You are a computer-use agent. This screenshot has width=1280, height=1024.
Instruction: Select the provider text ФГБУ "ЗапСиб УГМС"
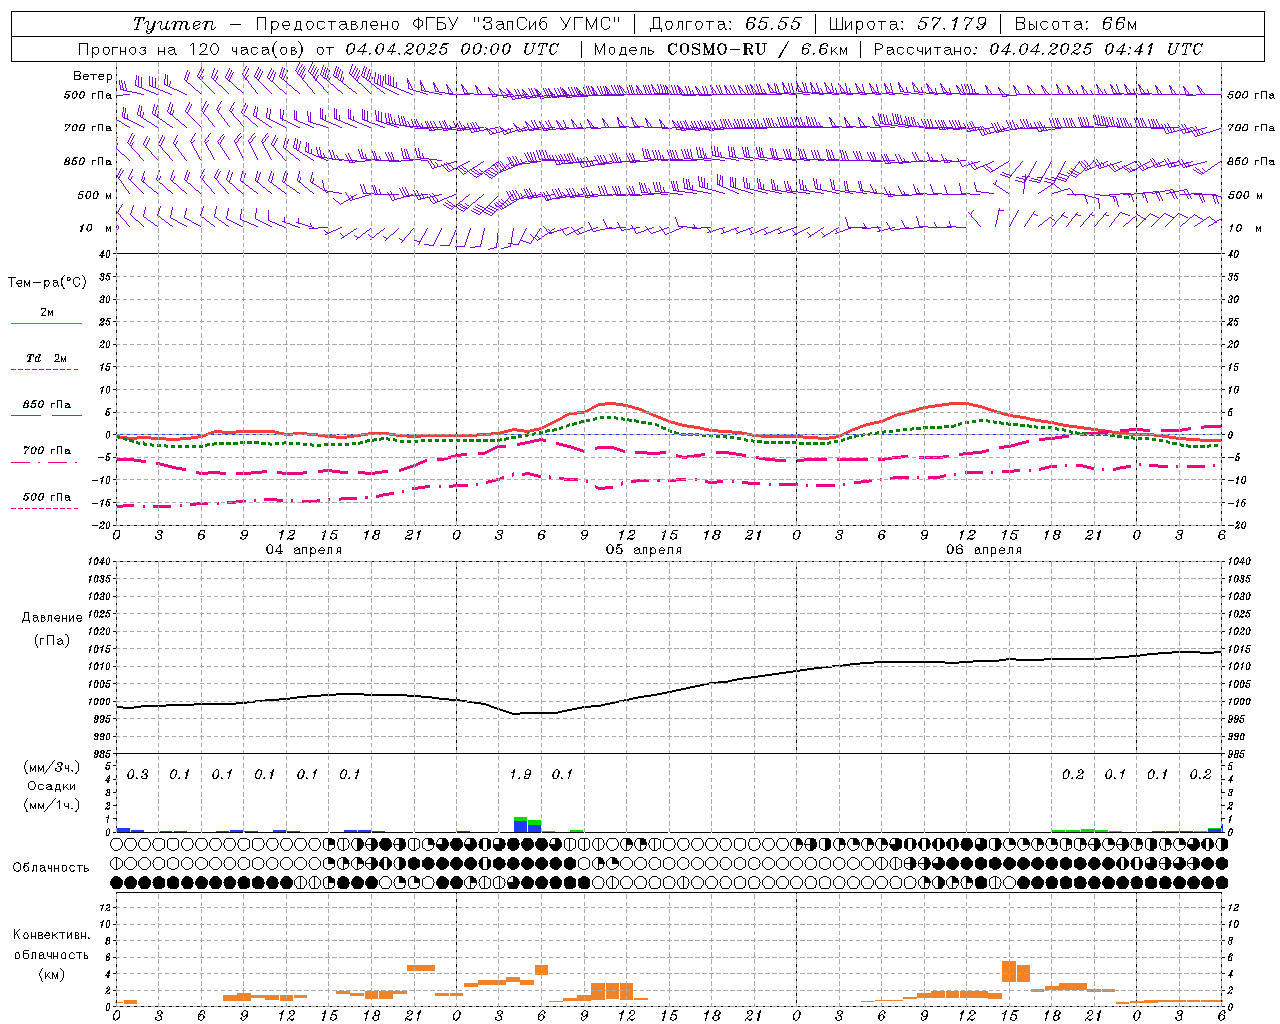[516, 24]
